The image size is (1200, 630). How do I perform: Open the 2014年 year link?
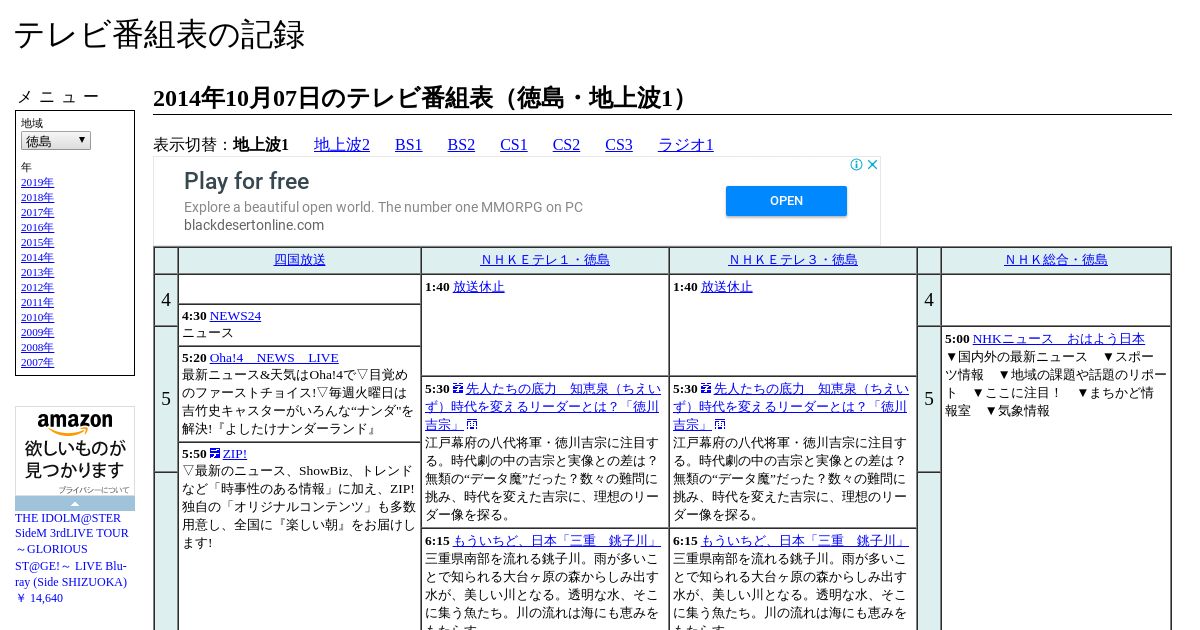click(37, 257)
